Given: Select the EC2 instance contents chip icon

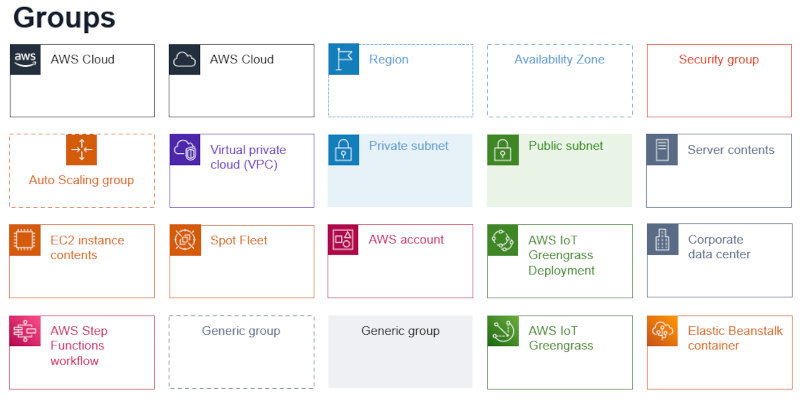Looking at the screenshot, I should [x=25, y=240].
